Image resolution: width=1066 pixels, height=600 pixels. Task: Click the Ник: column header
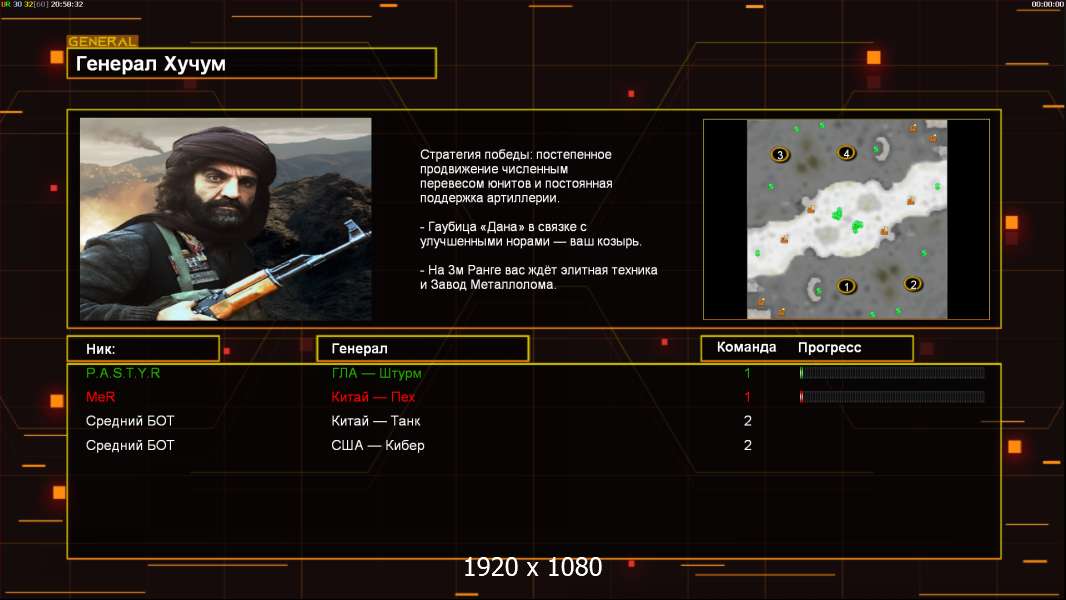point(143,349)
